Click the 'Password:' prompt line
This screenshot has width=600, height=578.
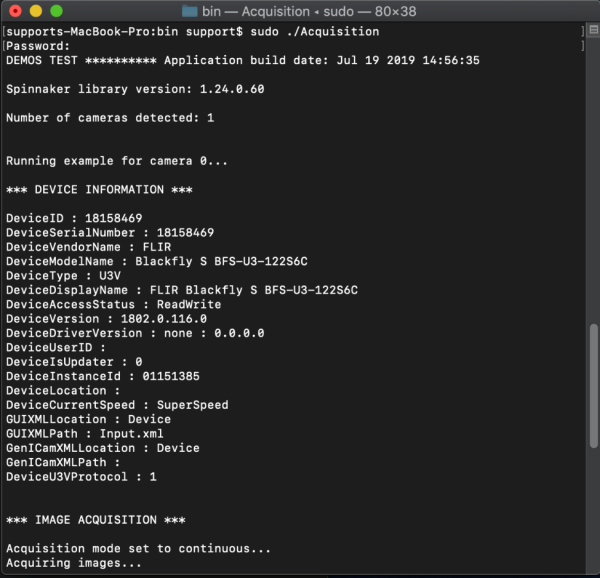[x=38, y=46]
